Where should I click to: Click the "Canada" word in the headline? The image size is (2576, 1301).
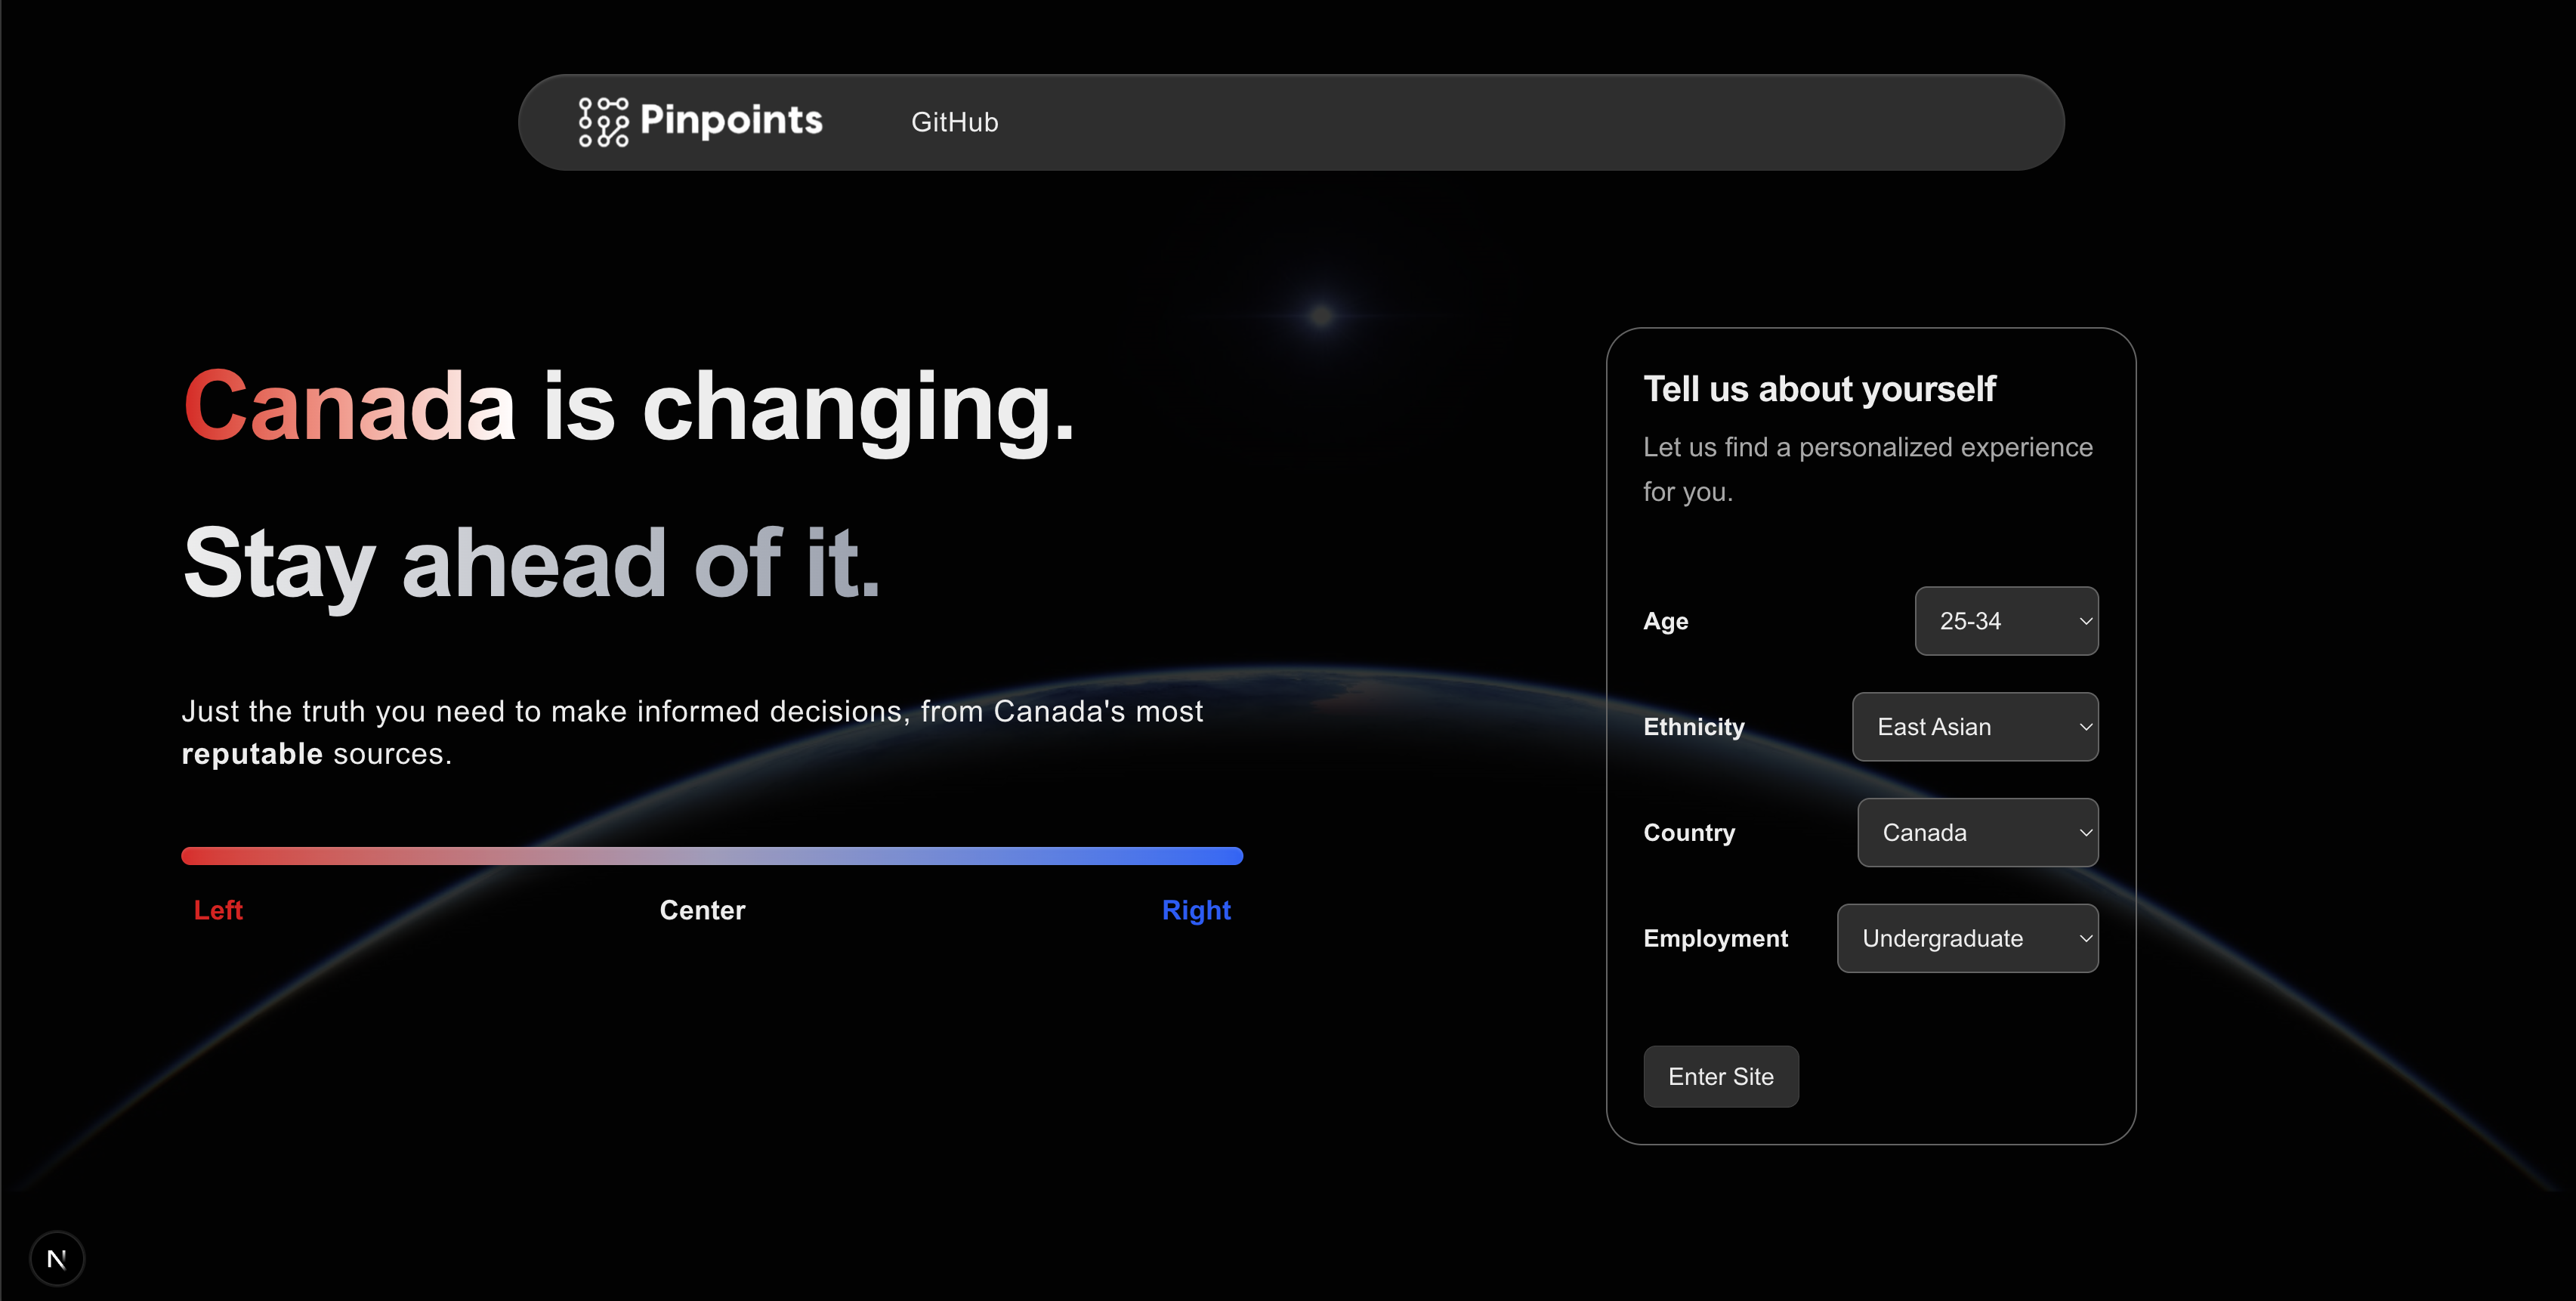pyautogui.click(x=349, y=406)
